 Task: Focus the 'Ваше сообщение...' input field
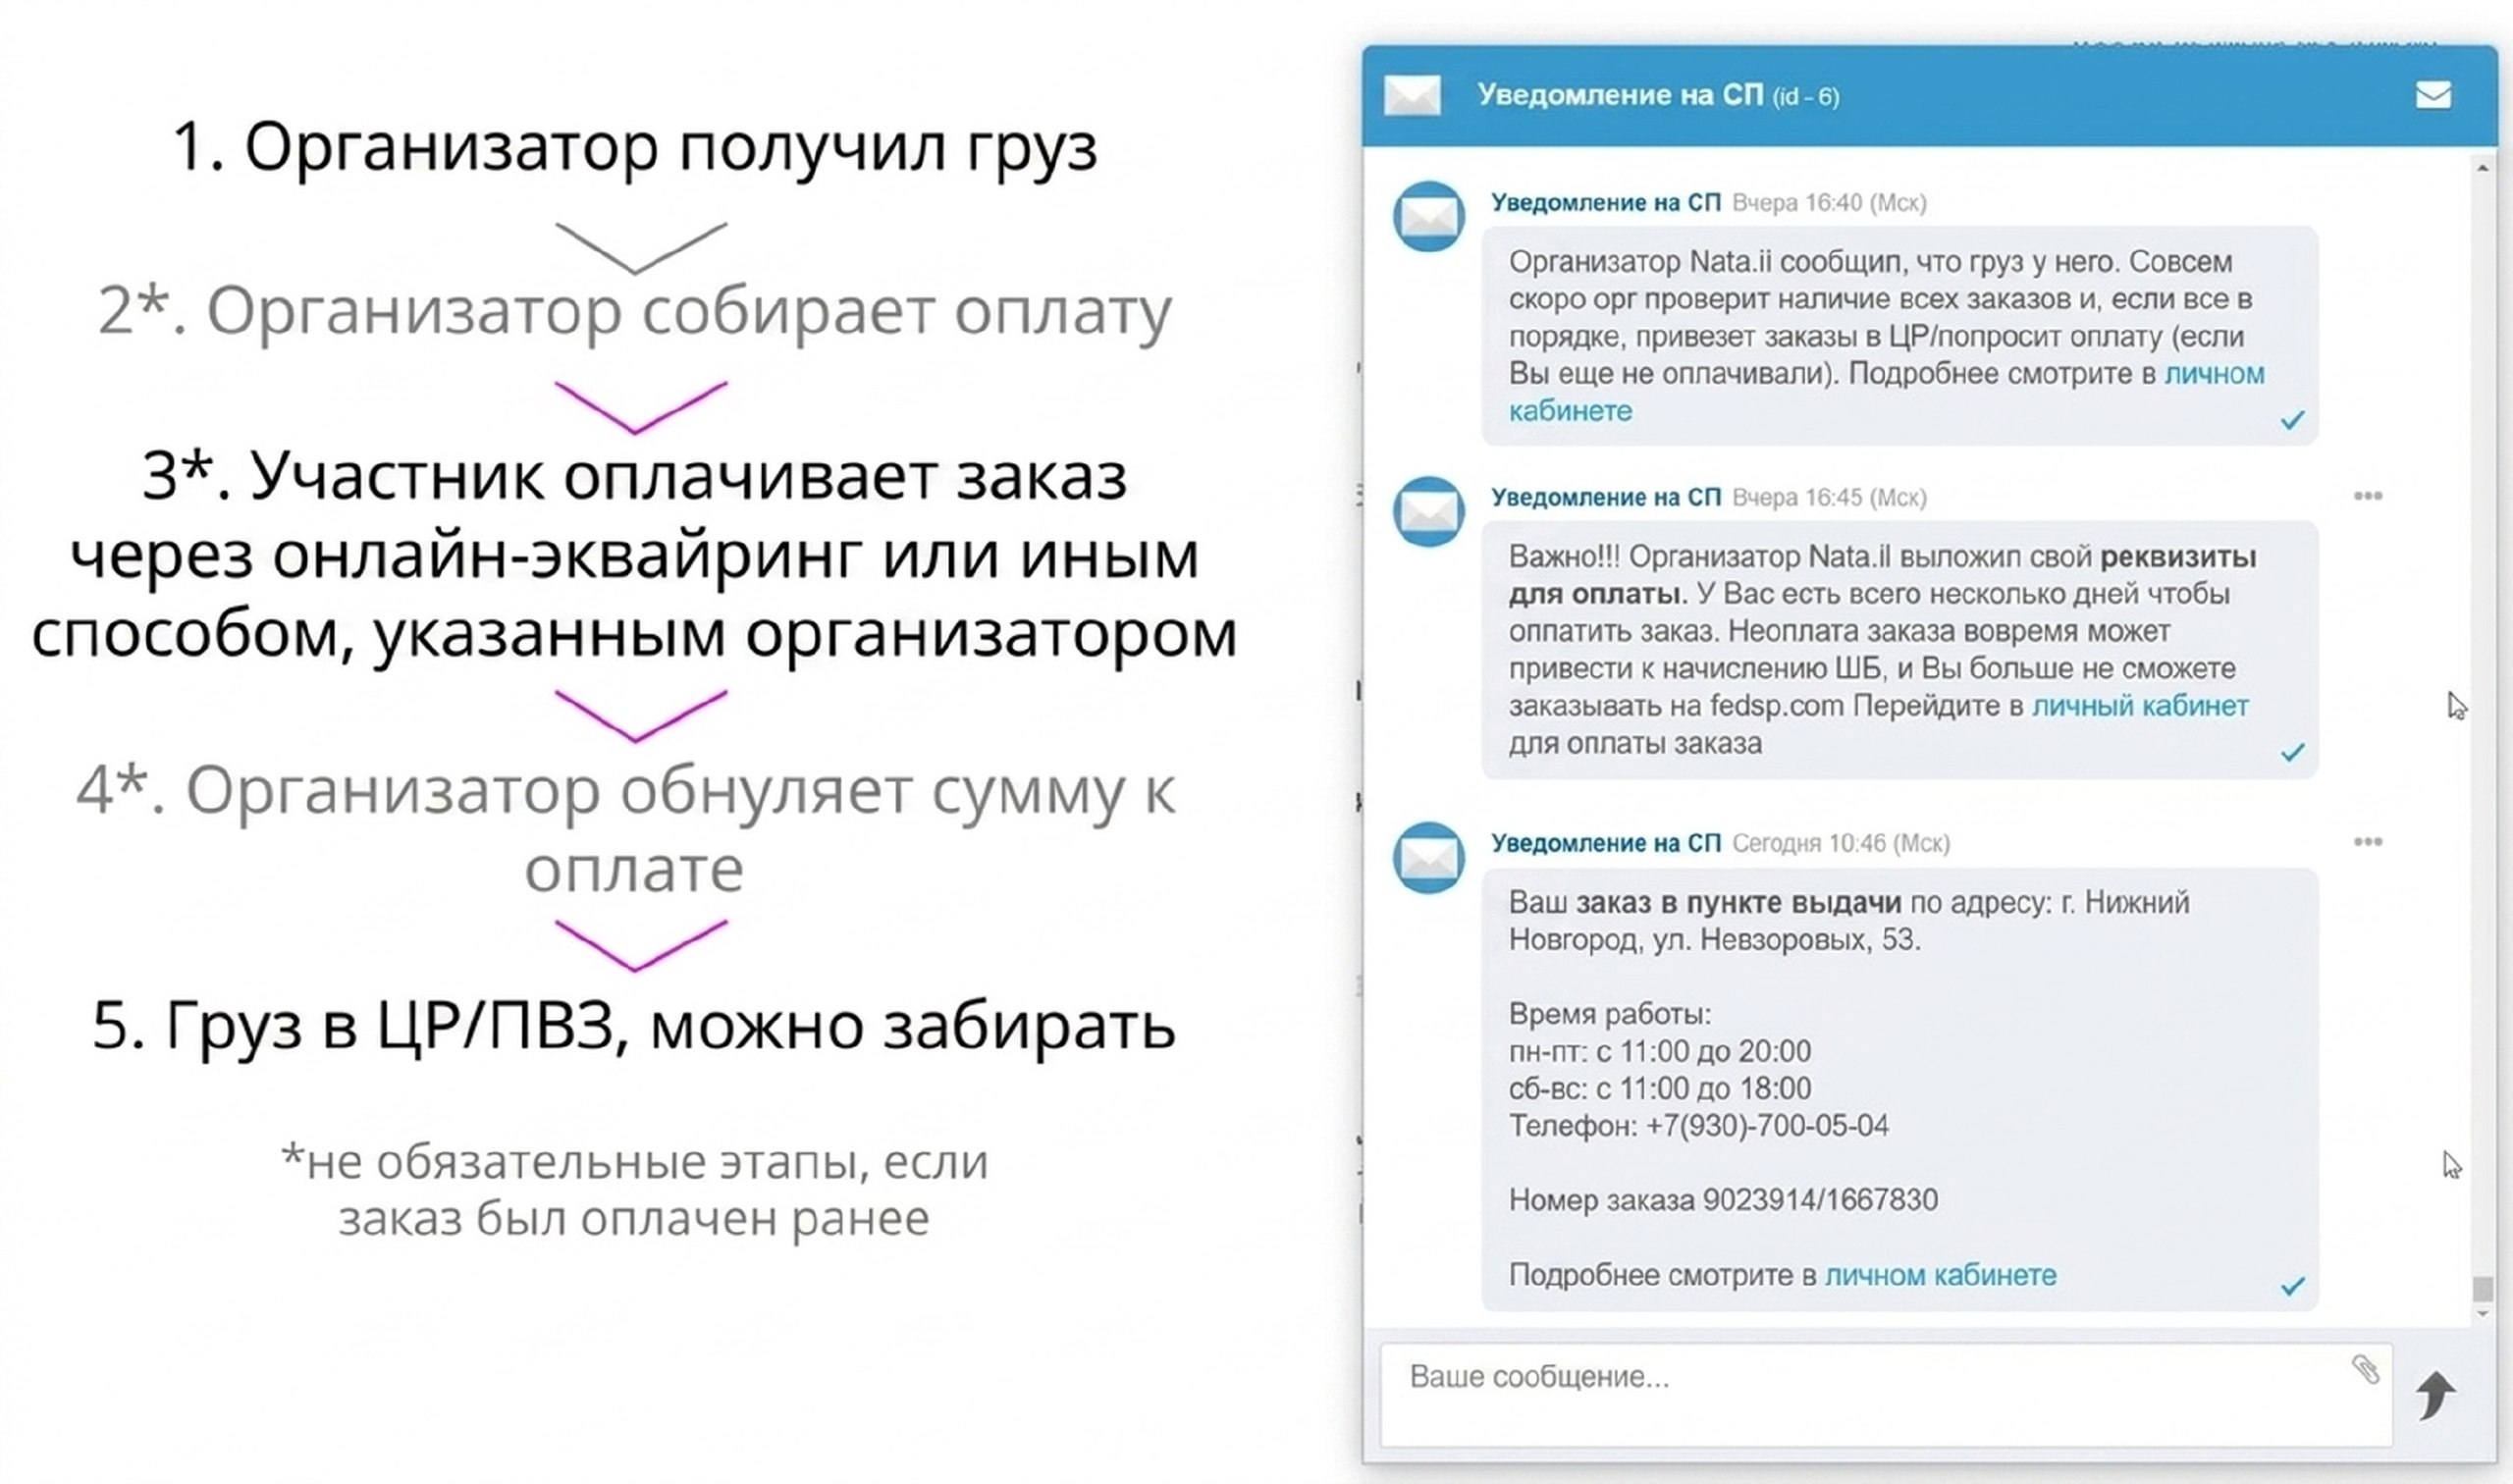[x=1885, y=1393]
